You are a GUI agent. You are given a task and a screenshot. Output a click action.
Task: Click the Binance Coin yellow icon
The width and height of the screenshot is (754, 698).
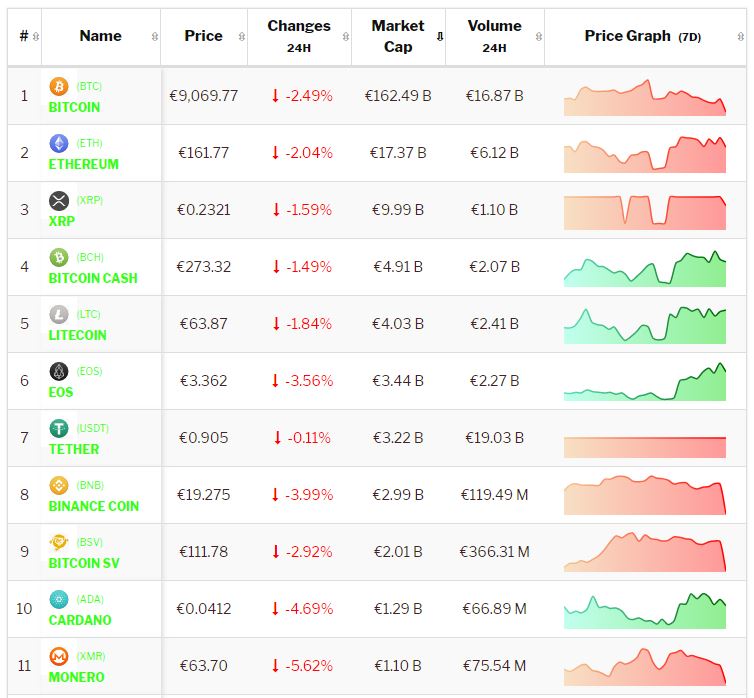(59, 486)
